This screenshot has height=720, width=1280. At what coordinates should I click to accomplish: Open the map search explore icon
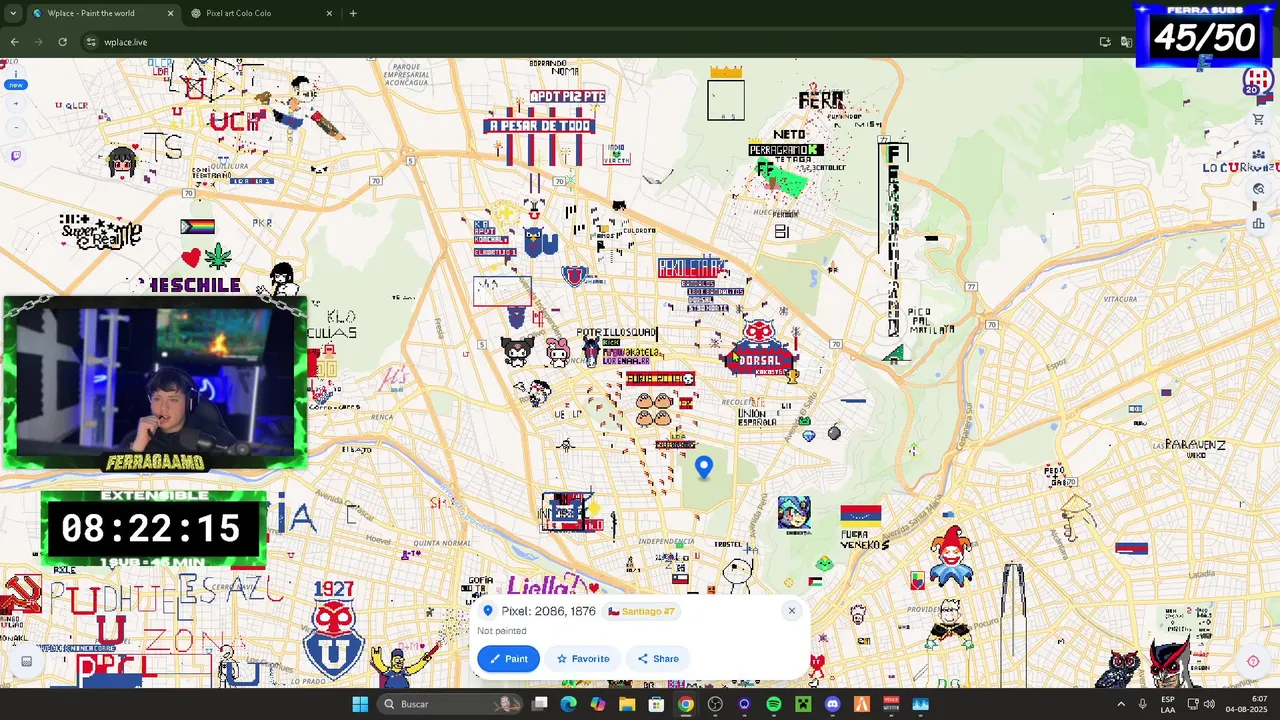point(1258,189)
